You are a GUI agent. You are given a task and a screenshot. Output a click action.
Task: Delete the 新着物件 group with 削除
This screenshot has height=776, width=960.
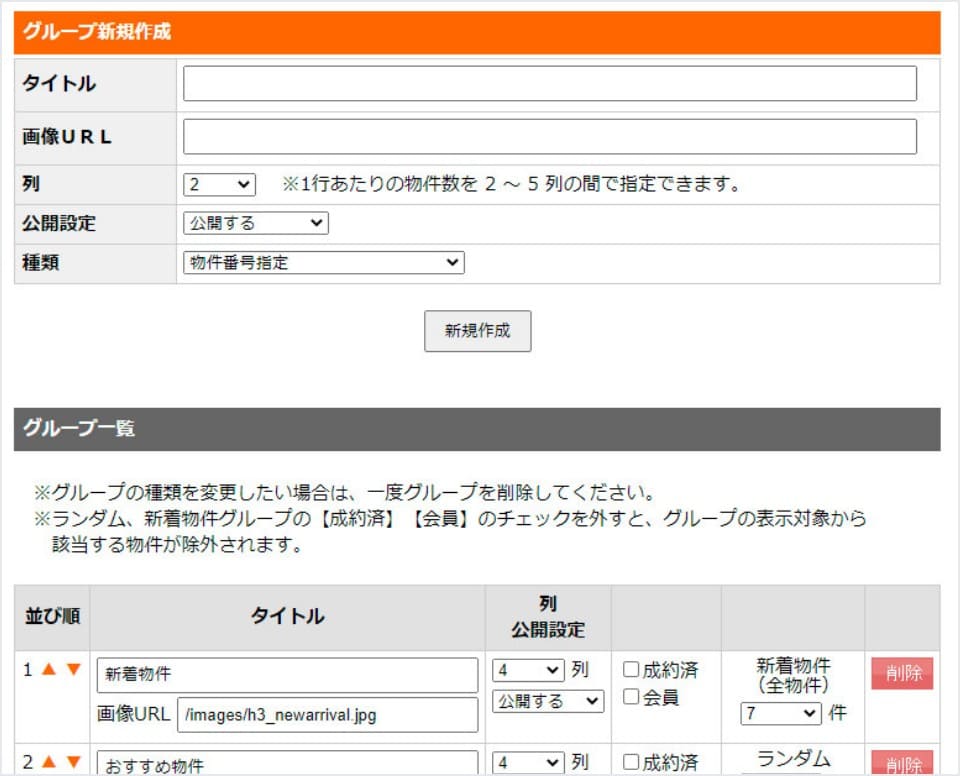coord(901,673)
